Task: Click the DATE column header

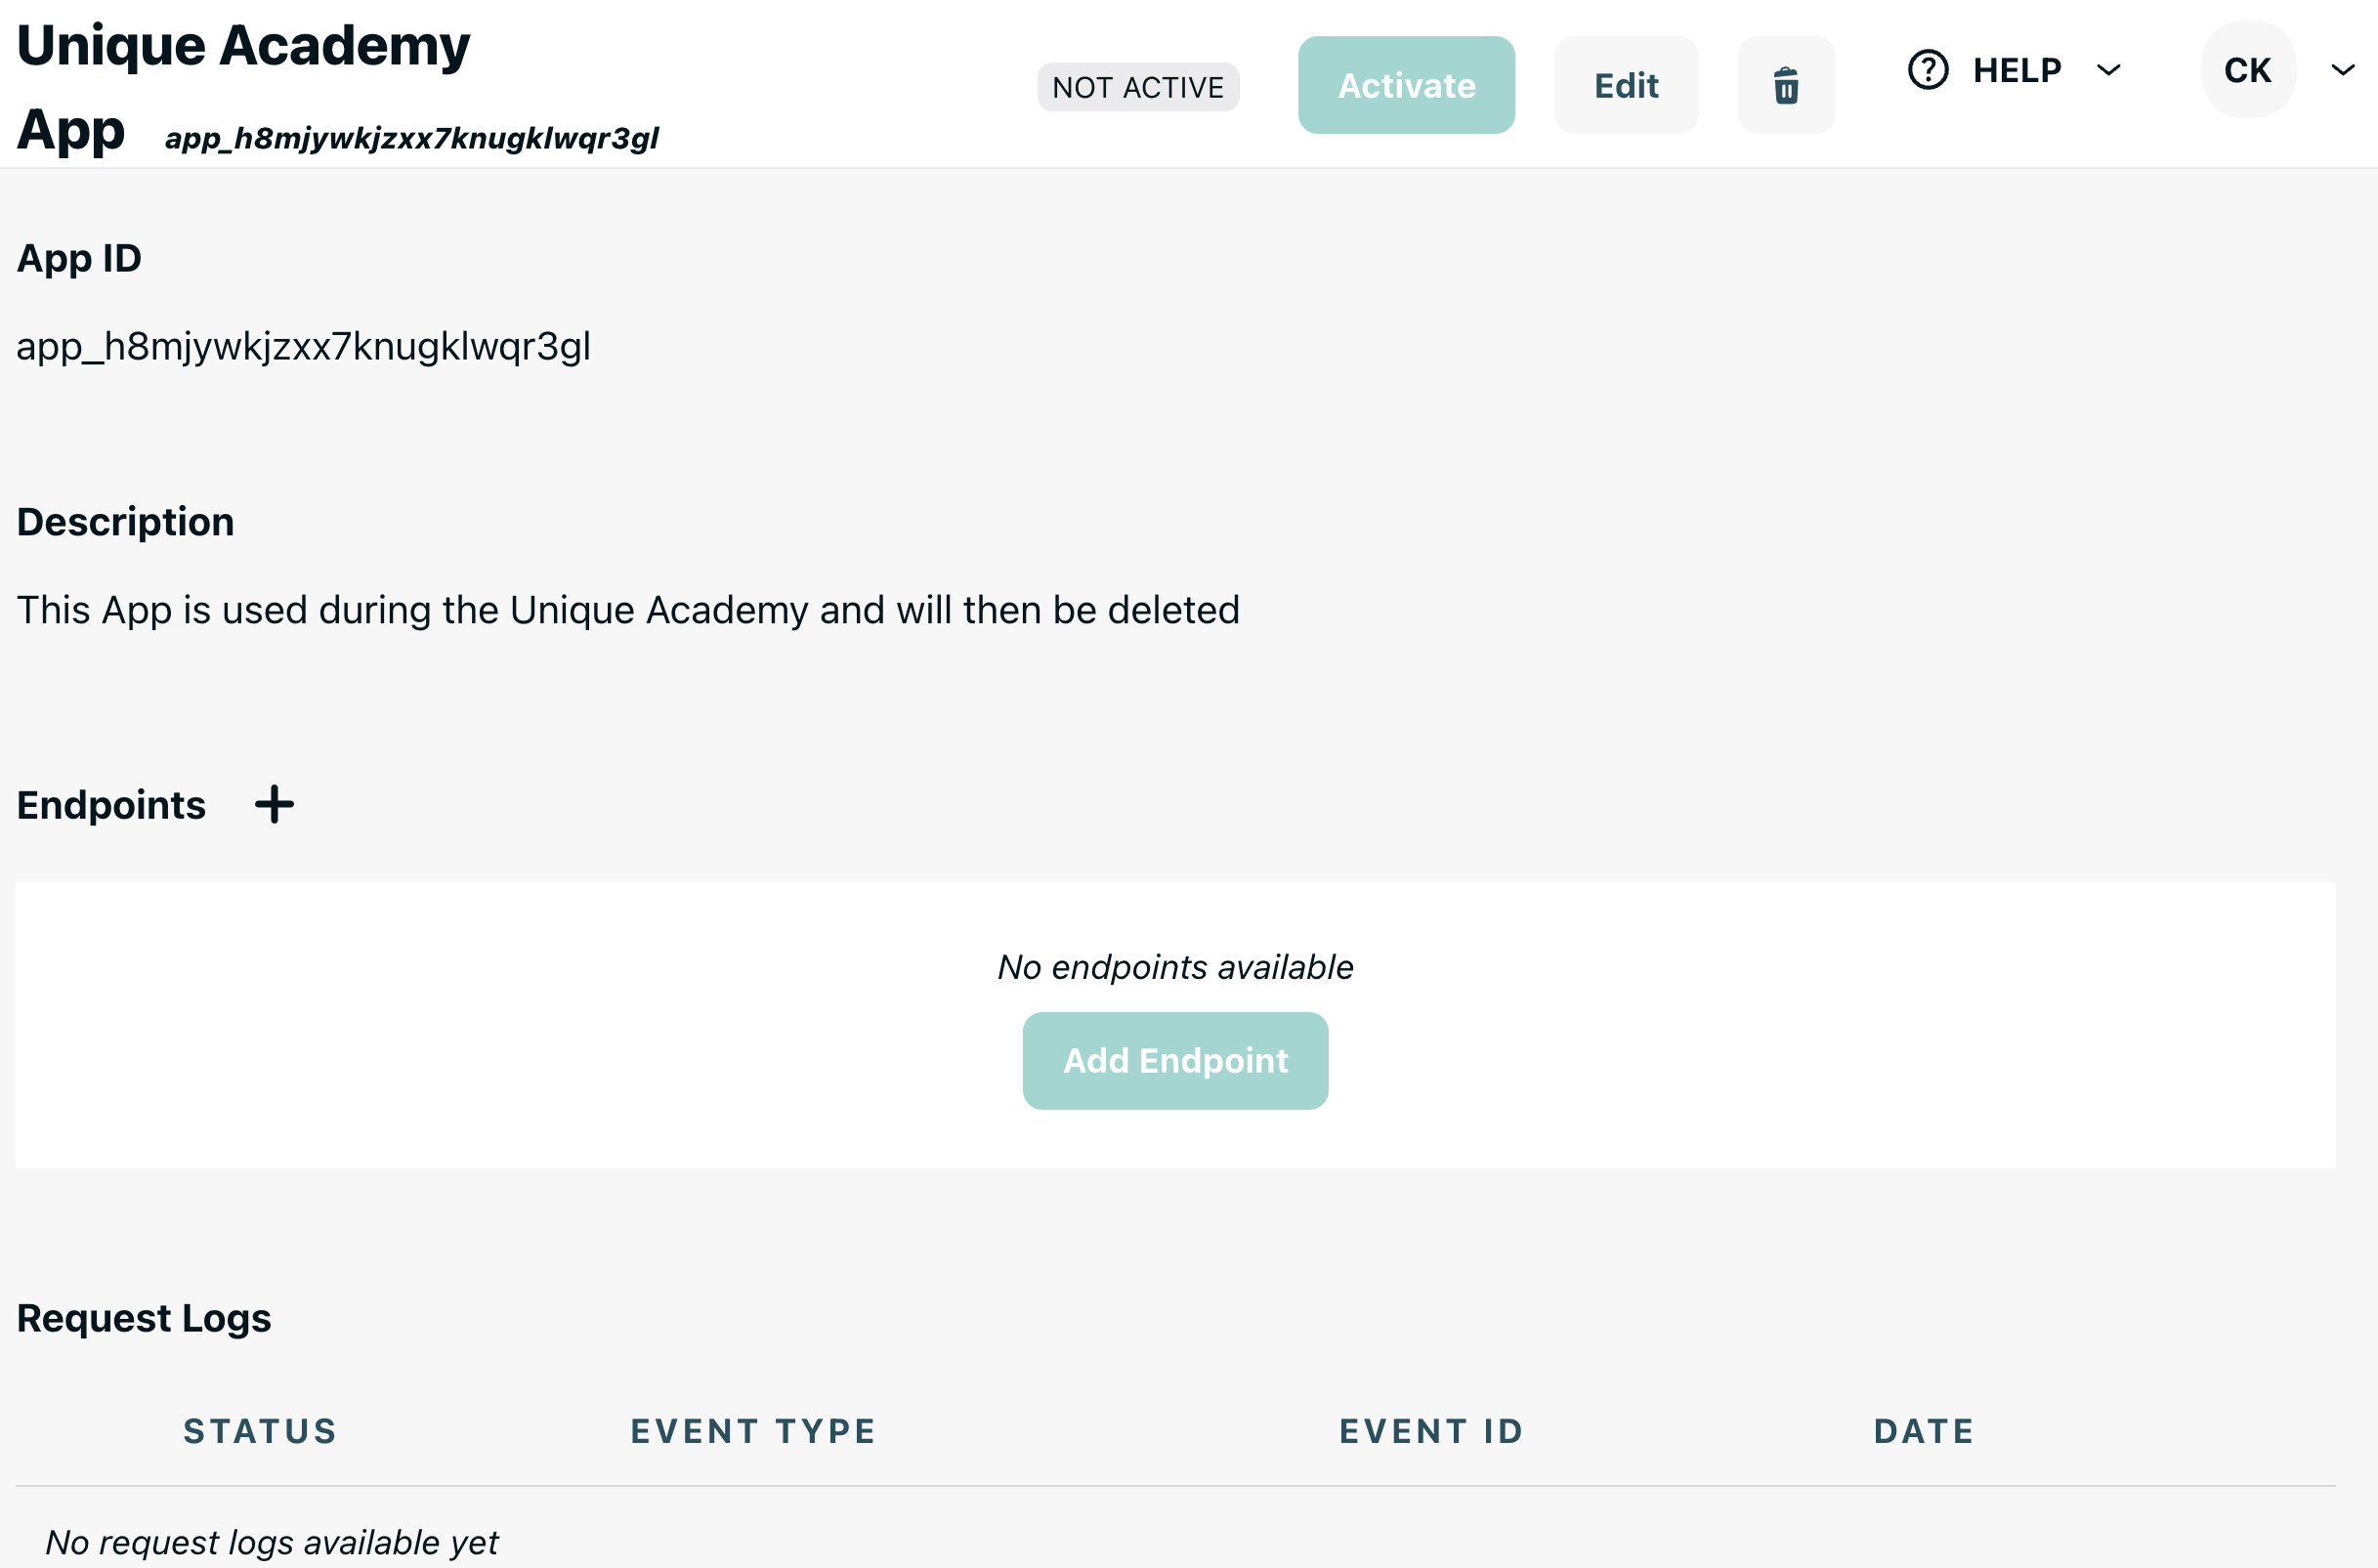Action: (x=1923, y=1431)
